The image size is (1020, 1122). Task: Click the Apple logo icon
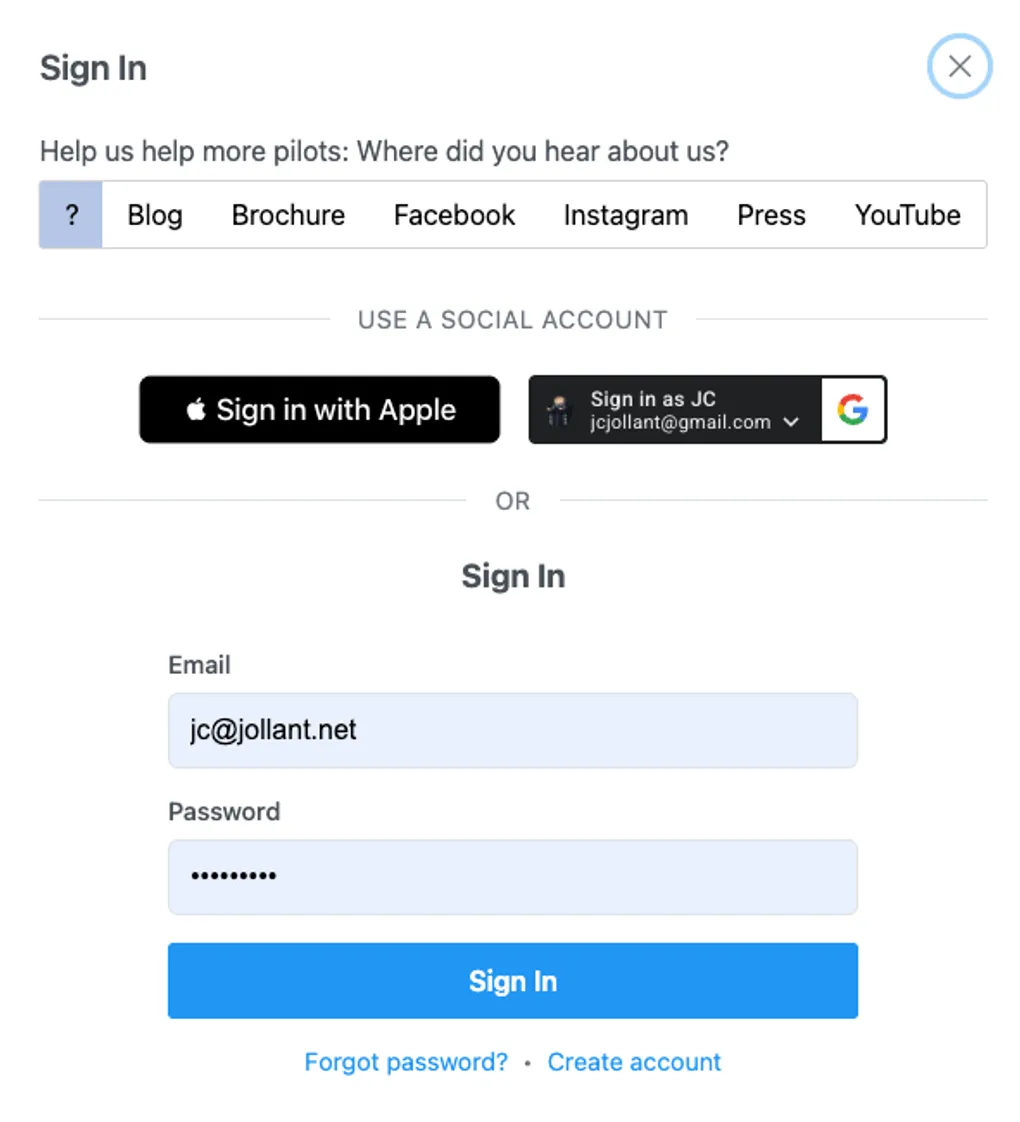point(196,409)
